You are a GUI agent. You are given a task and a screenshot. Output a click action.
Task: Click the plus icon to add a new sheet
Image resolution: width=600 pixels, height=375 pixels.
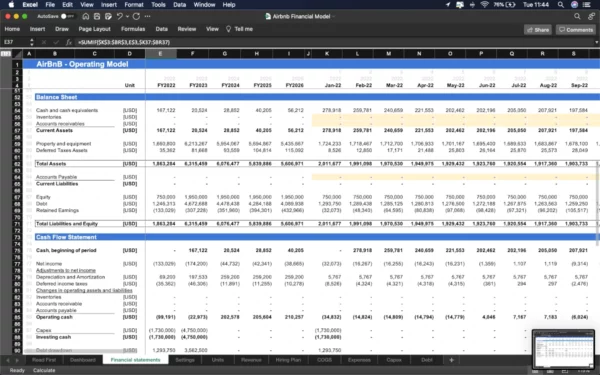tap(452, 360)
